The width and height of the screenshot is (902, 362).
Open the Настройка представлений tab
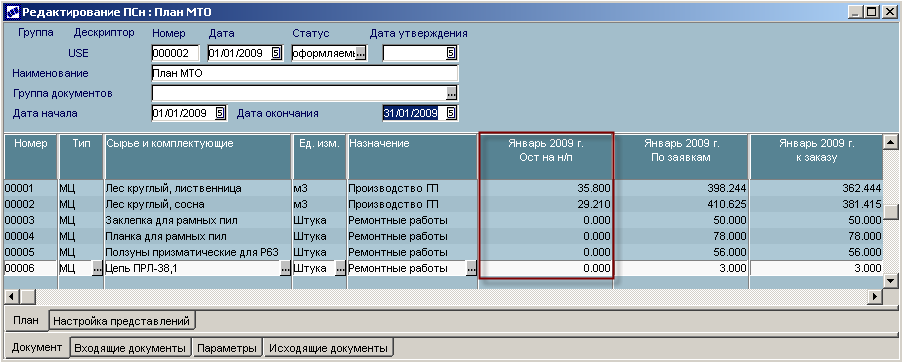(x=121, y=321)
